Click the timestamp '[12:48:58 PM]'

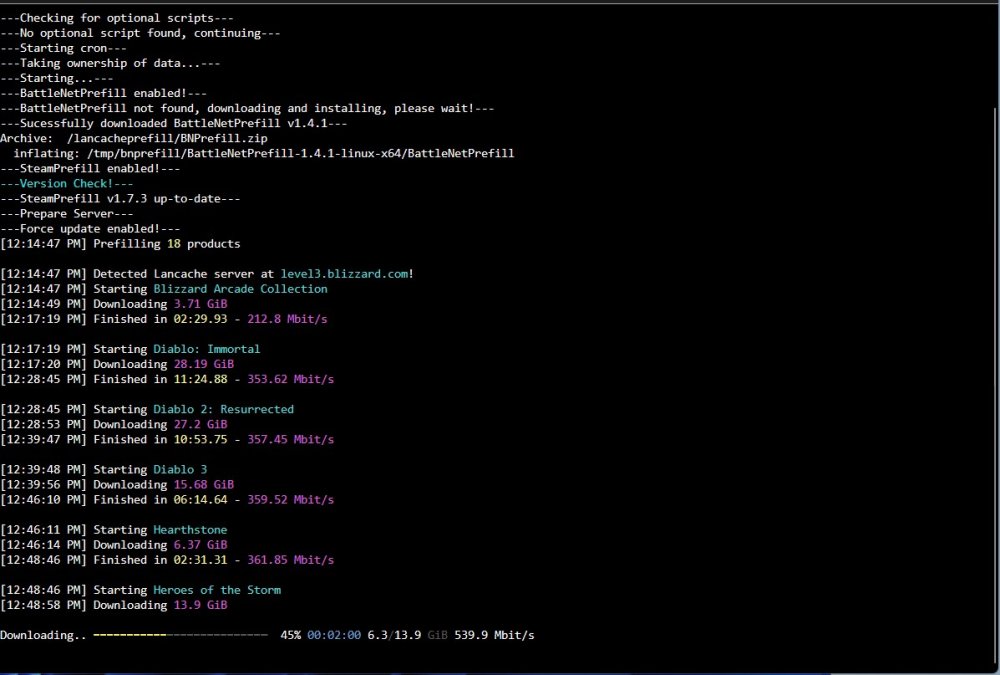point(43,605)
